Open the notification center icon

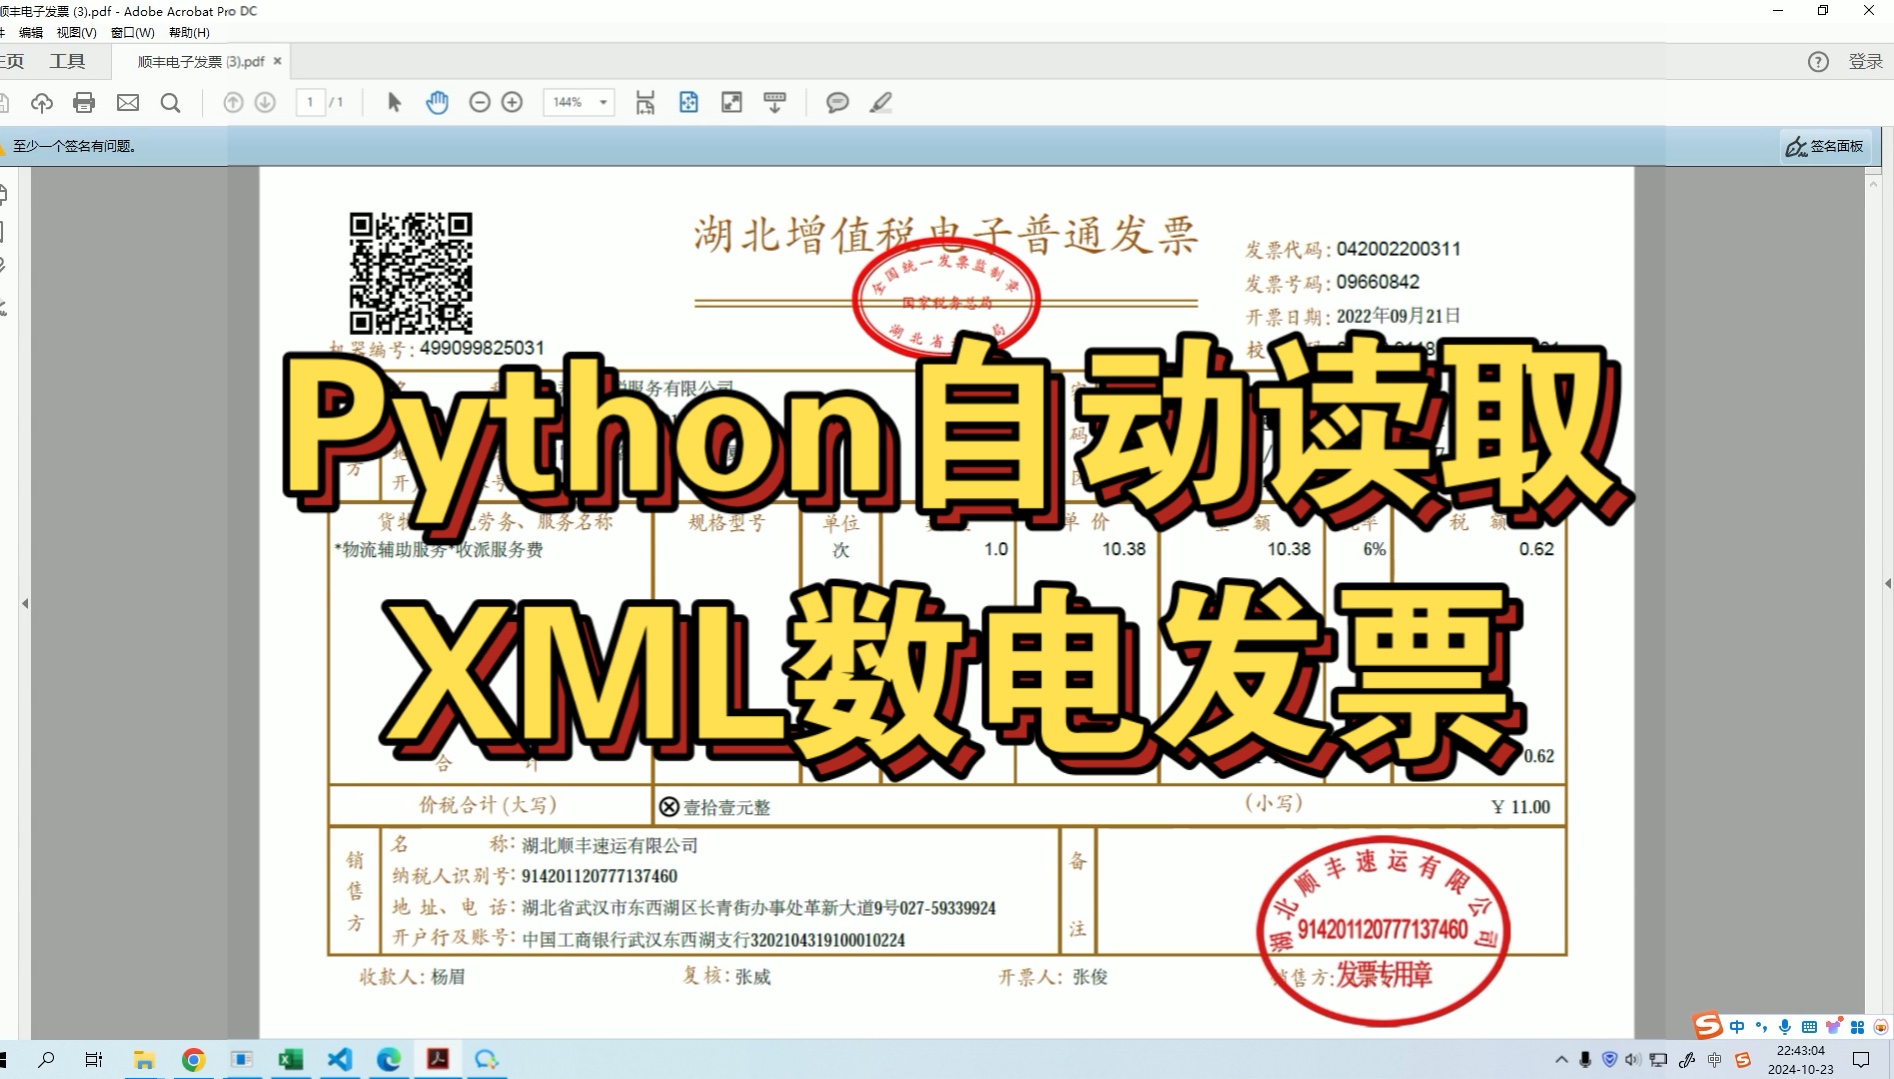point(1861,1059)
